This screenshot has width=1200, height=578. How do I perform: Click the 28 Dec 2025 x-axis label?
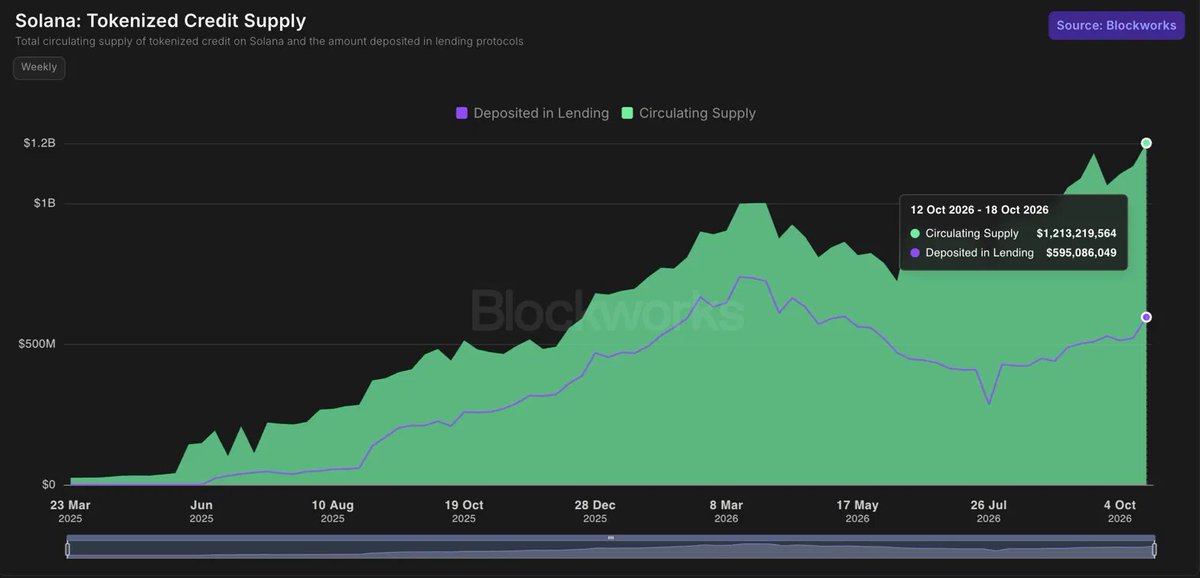click(x=595, y=511)
